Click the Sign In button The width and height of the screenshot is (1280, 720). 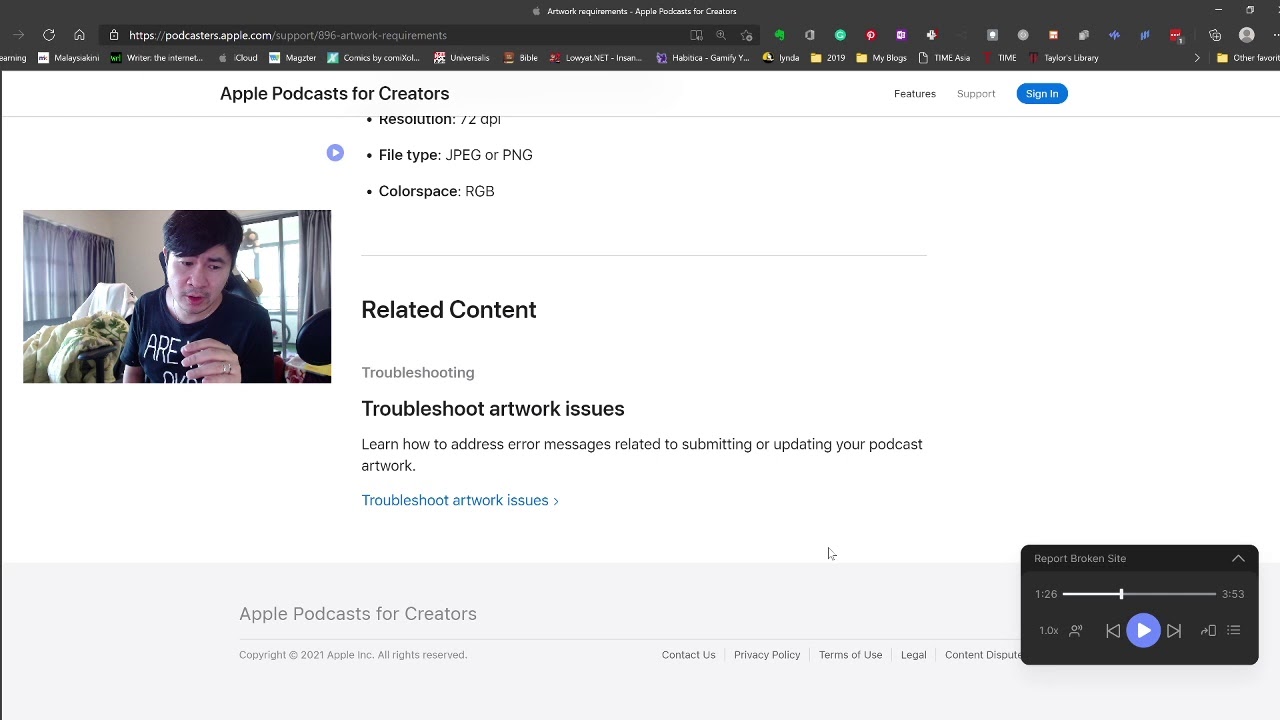coord(1042,94)
